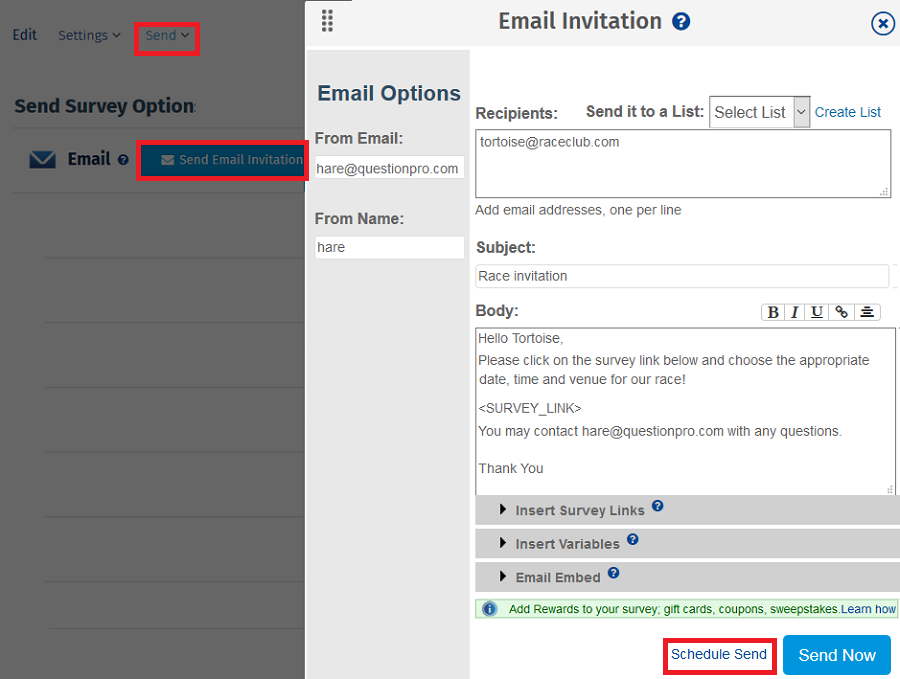
Task: Click the Learn how link
Action: pyautogui.click(x=868, y=609)
